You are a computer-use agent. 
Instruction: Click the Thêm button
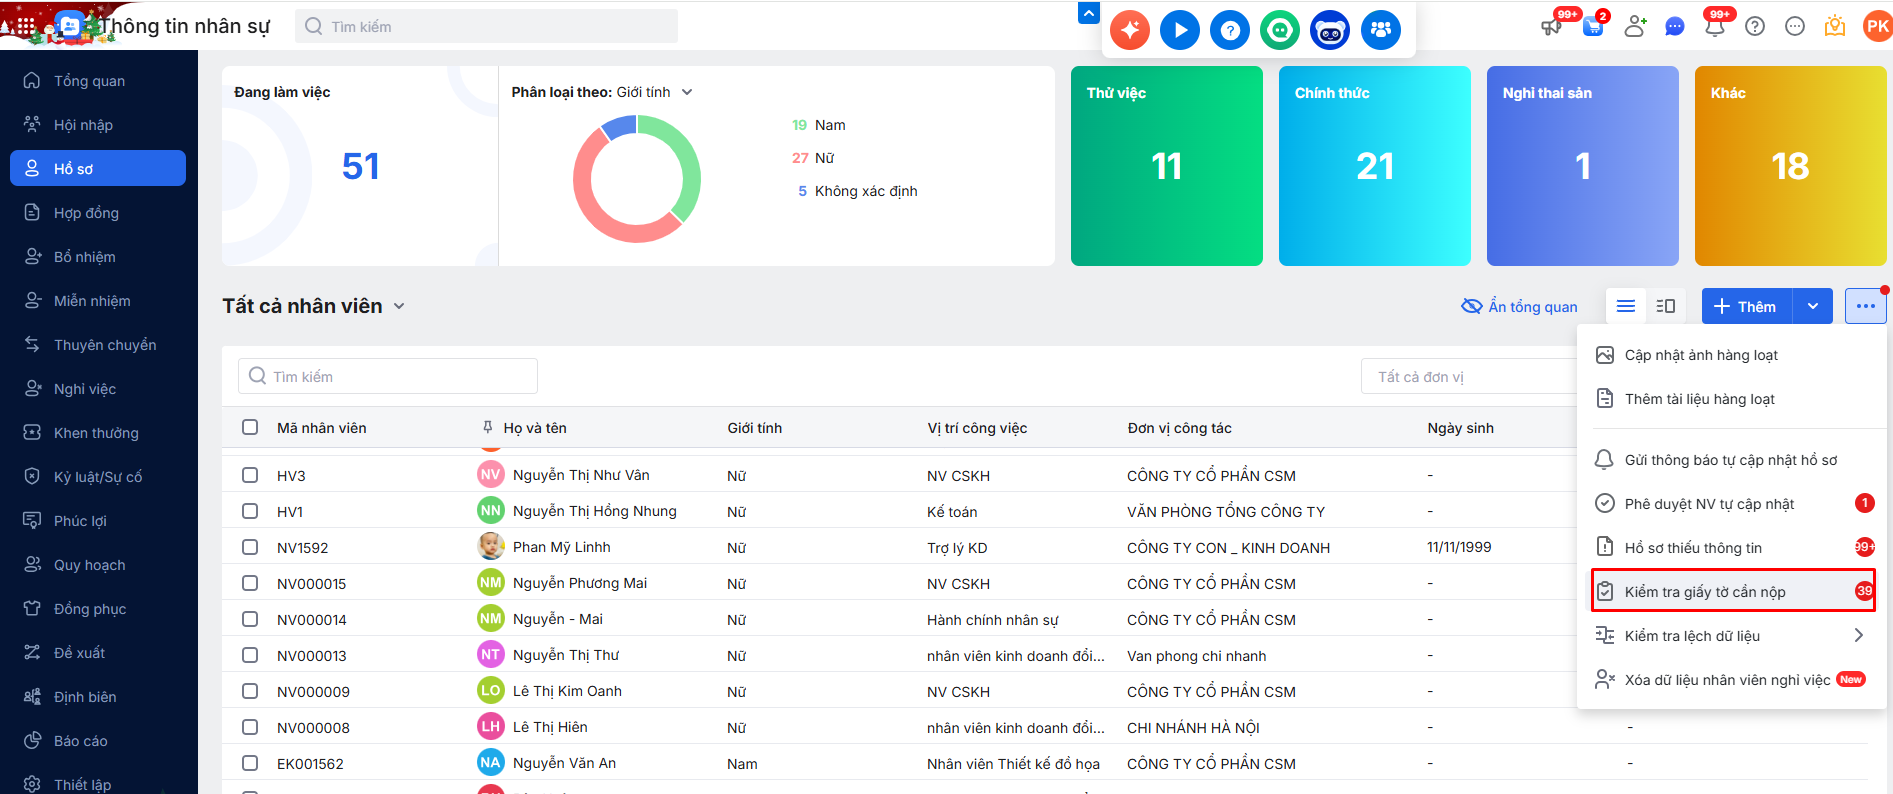tap(1747, 306)
